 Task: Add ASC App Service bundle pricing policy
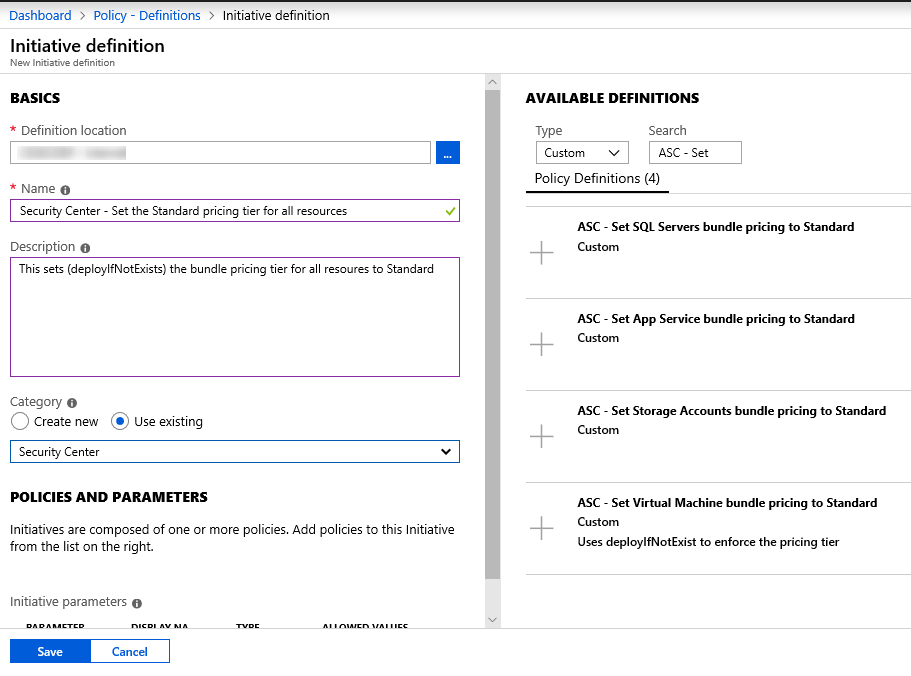[x=541, y=344]
